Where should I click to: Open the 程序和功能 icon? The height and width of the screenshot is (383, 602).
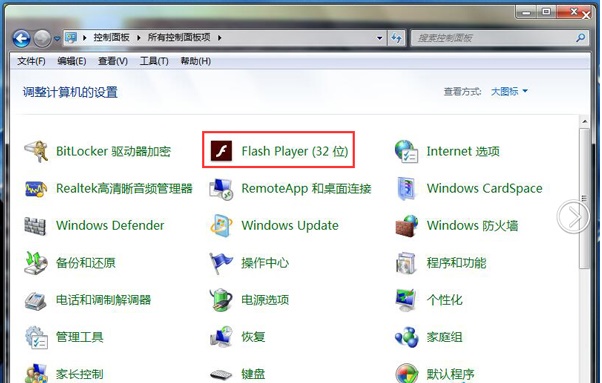406,263
